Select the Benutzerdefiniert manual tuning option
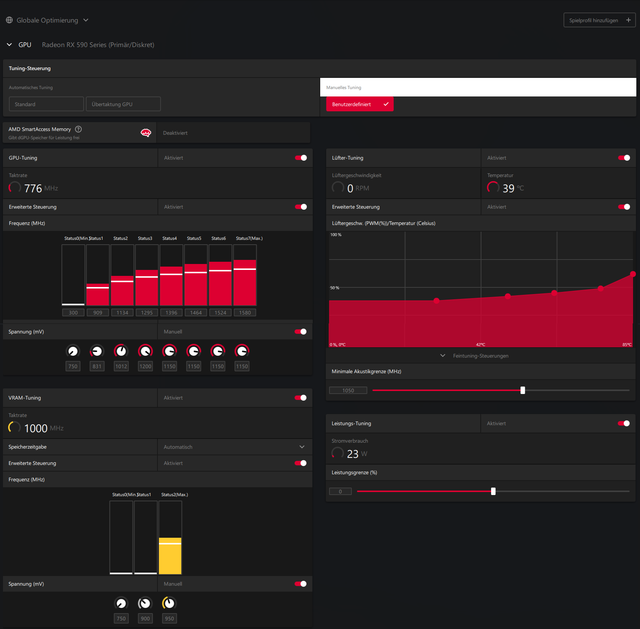Viewport: 640px width, 629px height. 360,104
